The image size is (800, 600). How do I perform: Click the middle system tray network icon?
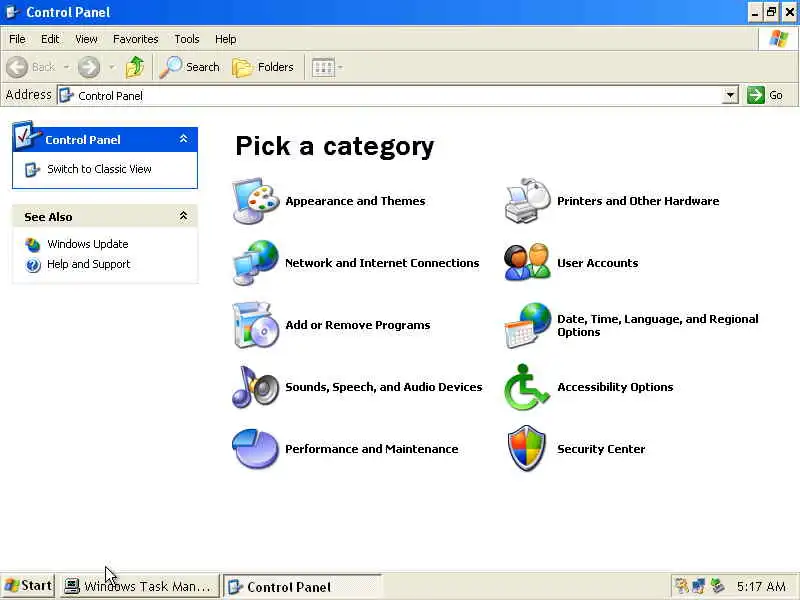(x=699, y=585)
